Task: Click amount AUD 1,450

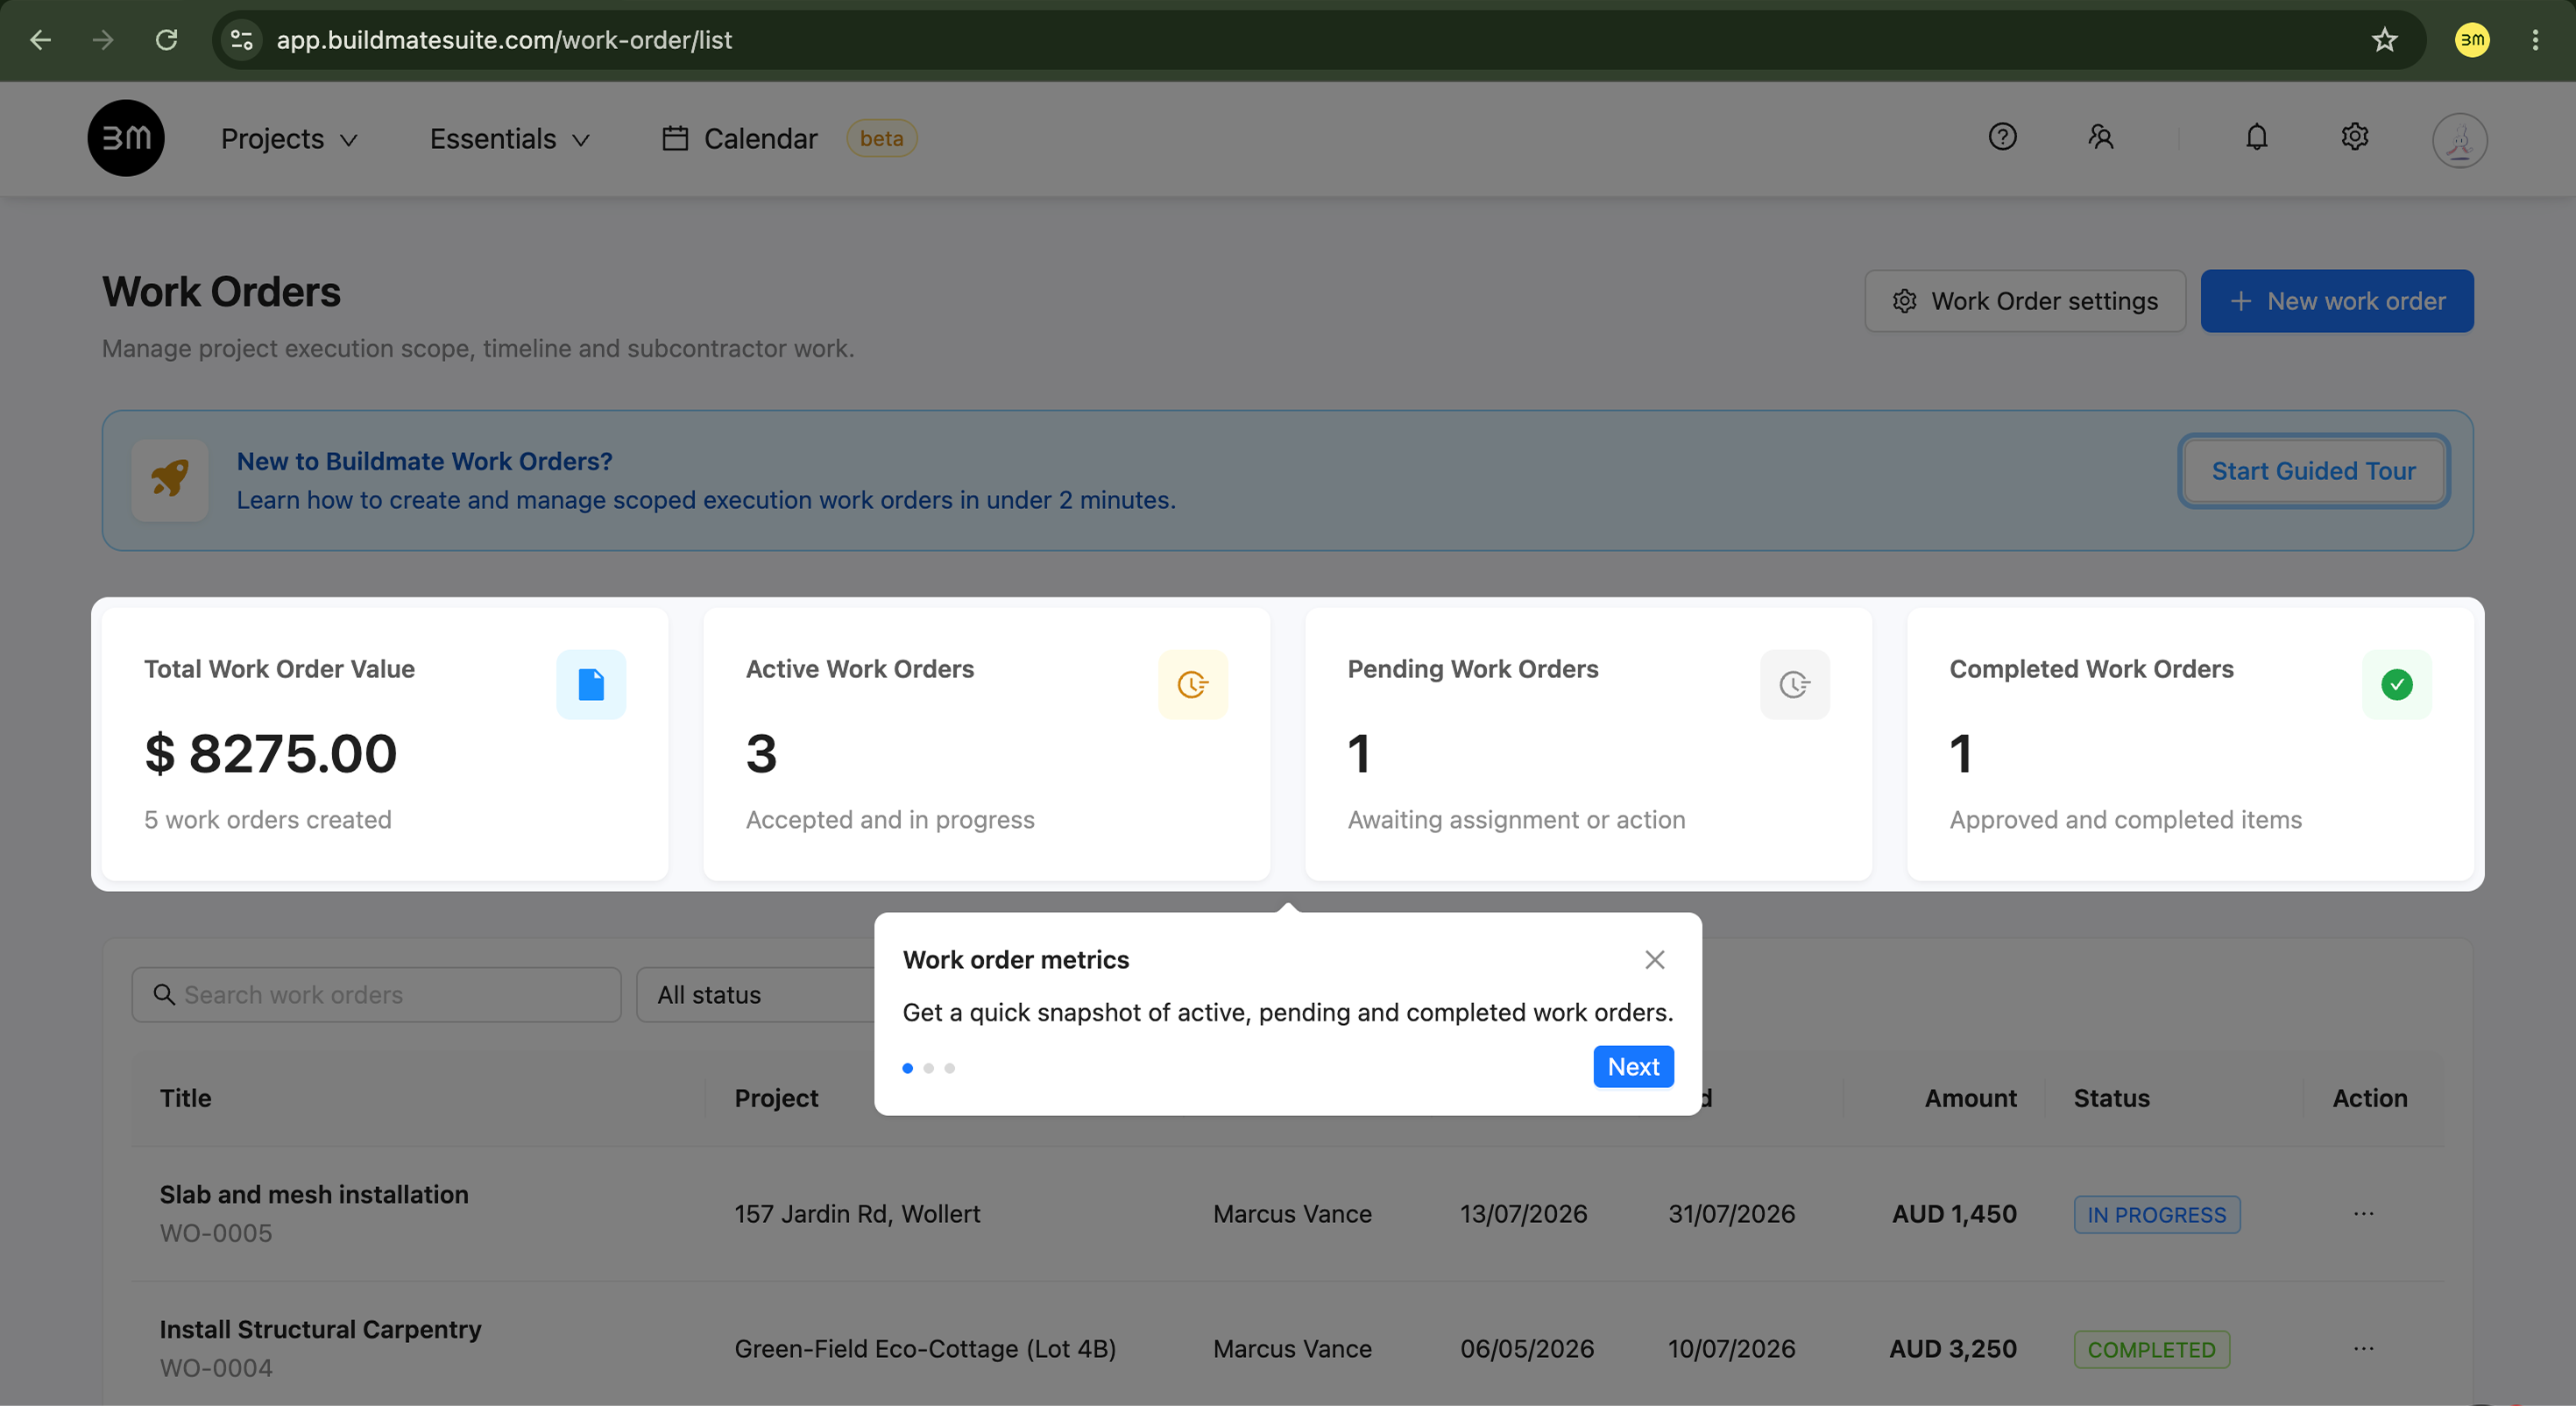Action: (1954, 1214)
